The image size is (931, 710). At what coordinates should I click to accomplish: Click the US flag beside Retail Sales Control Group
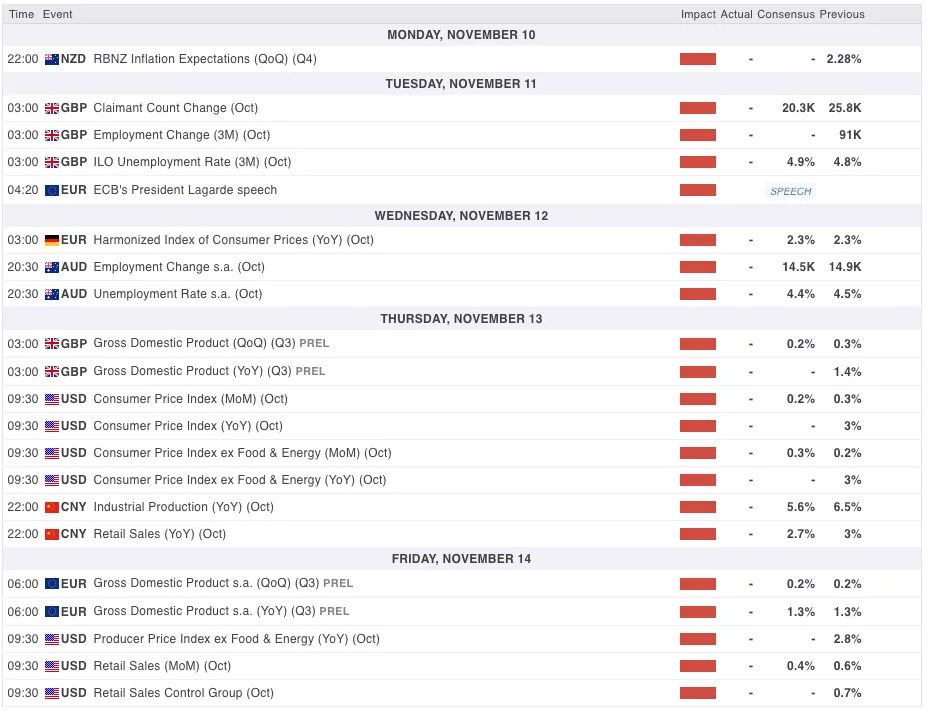tap(52, 693)
